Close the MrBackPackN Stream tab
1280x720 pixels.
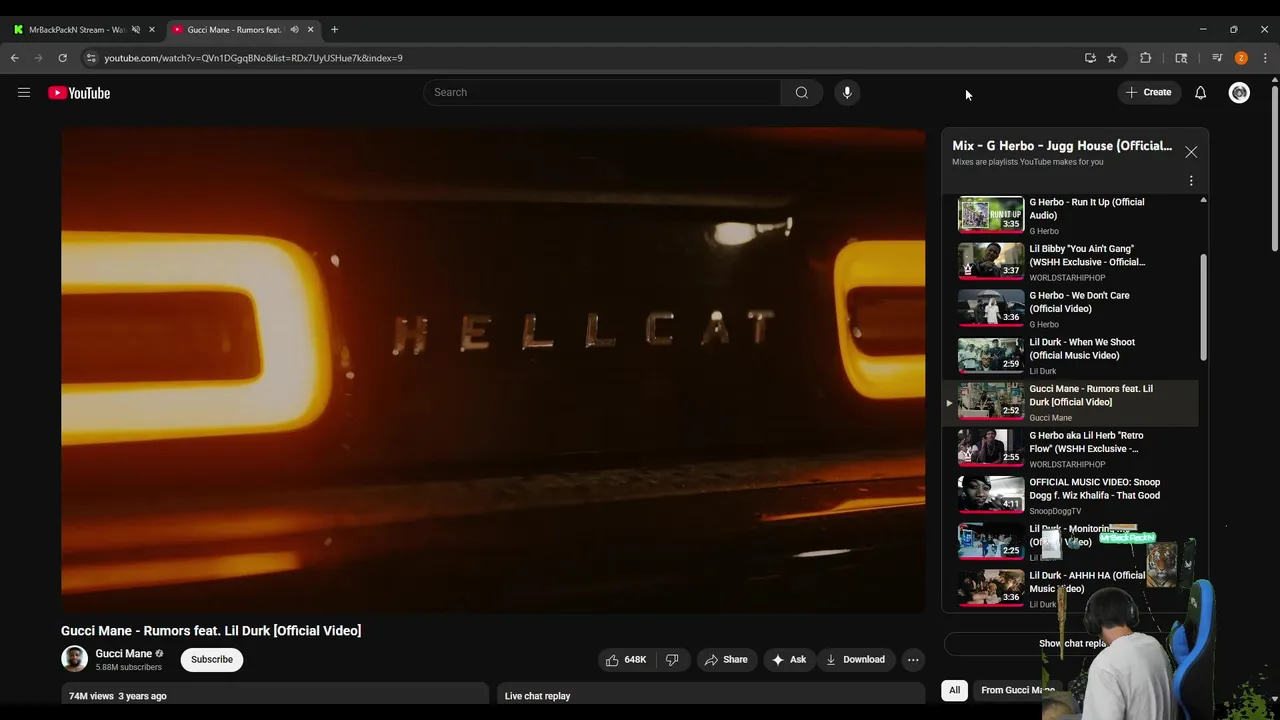tap(152, 30)
